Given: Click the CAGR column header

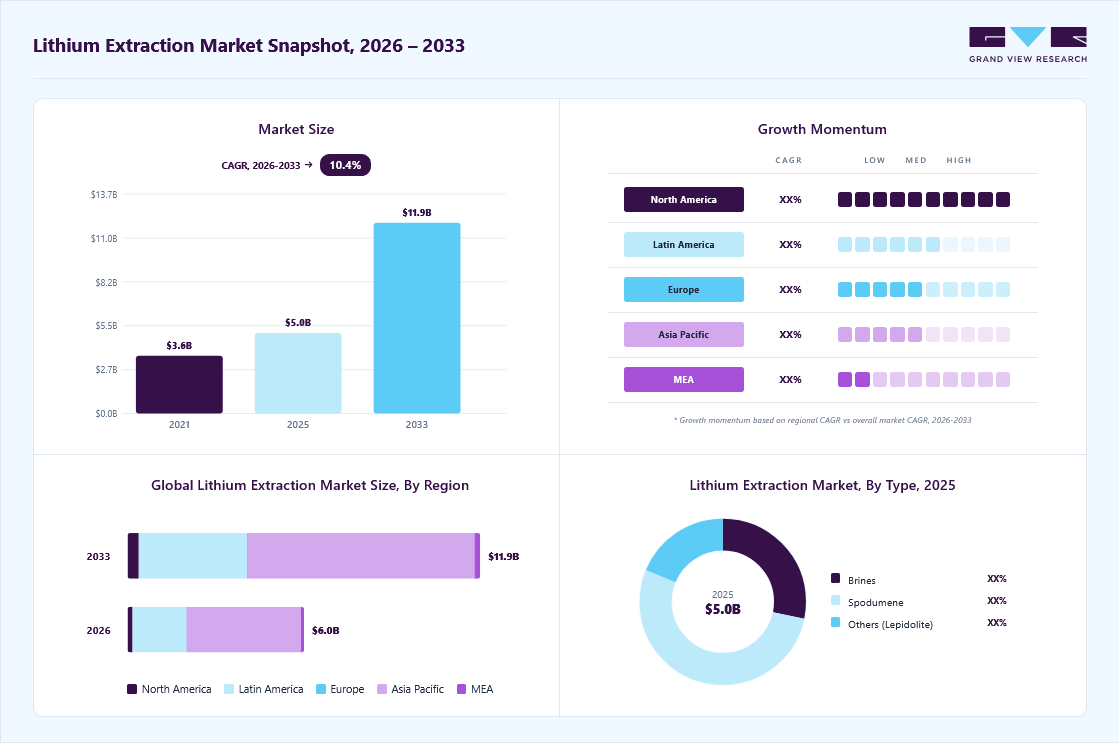Looking at the screenshot, I should click(x=789, y=161).
